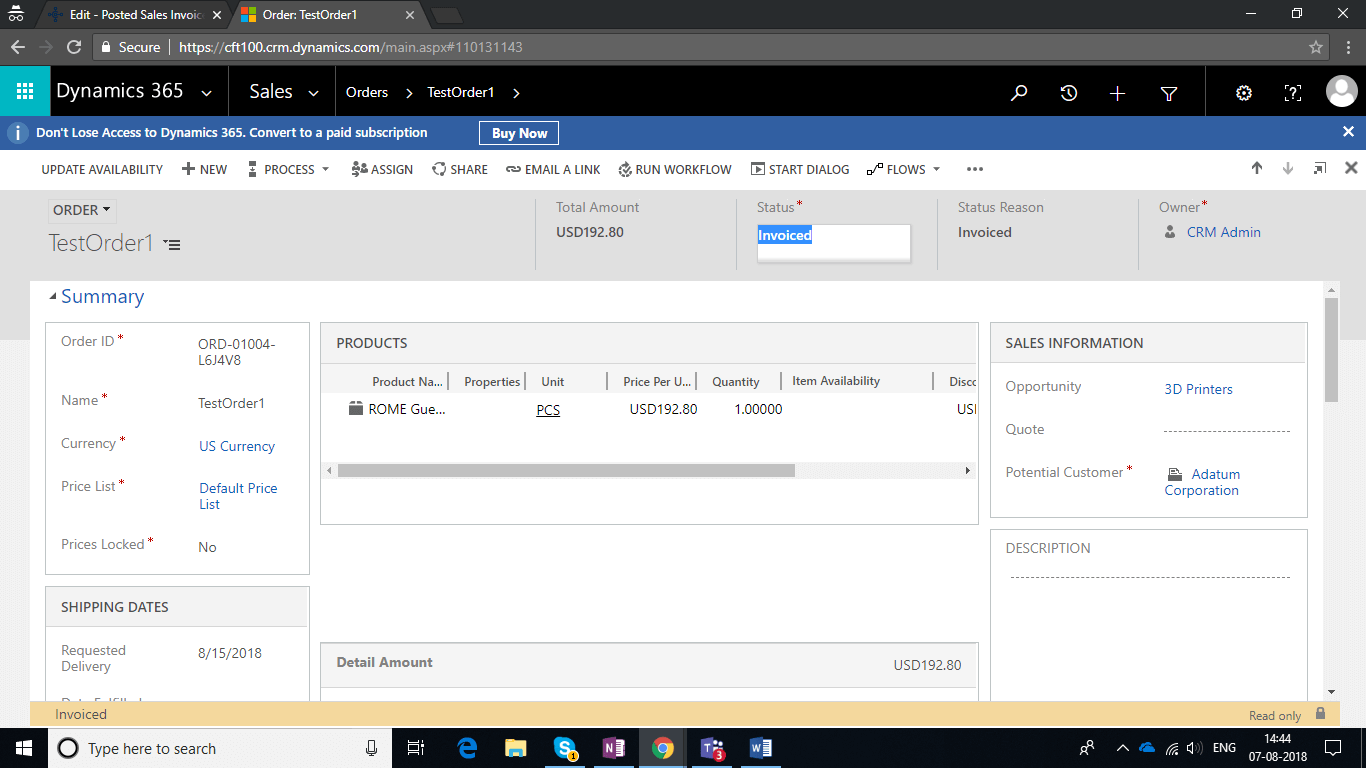Open the 3D Printers opportunity link
Image resolution: width=1366 pixels, height=768 pixels.
[x=1198, y=389]
